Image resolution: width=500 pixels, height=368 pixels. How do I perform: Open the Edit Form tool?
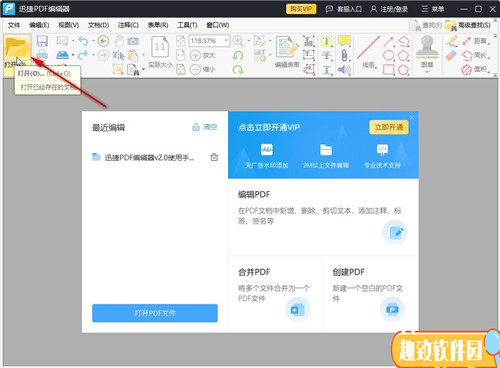pos(287,52)
